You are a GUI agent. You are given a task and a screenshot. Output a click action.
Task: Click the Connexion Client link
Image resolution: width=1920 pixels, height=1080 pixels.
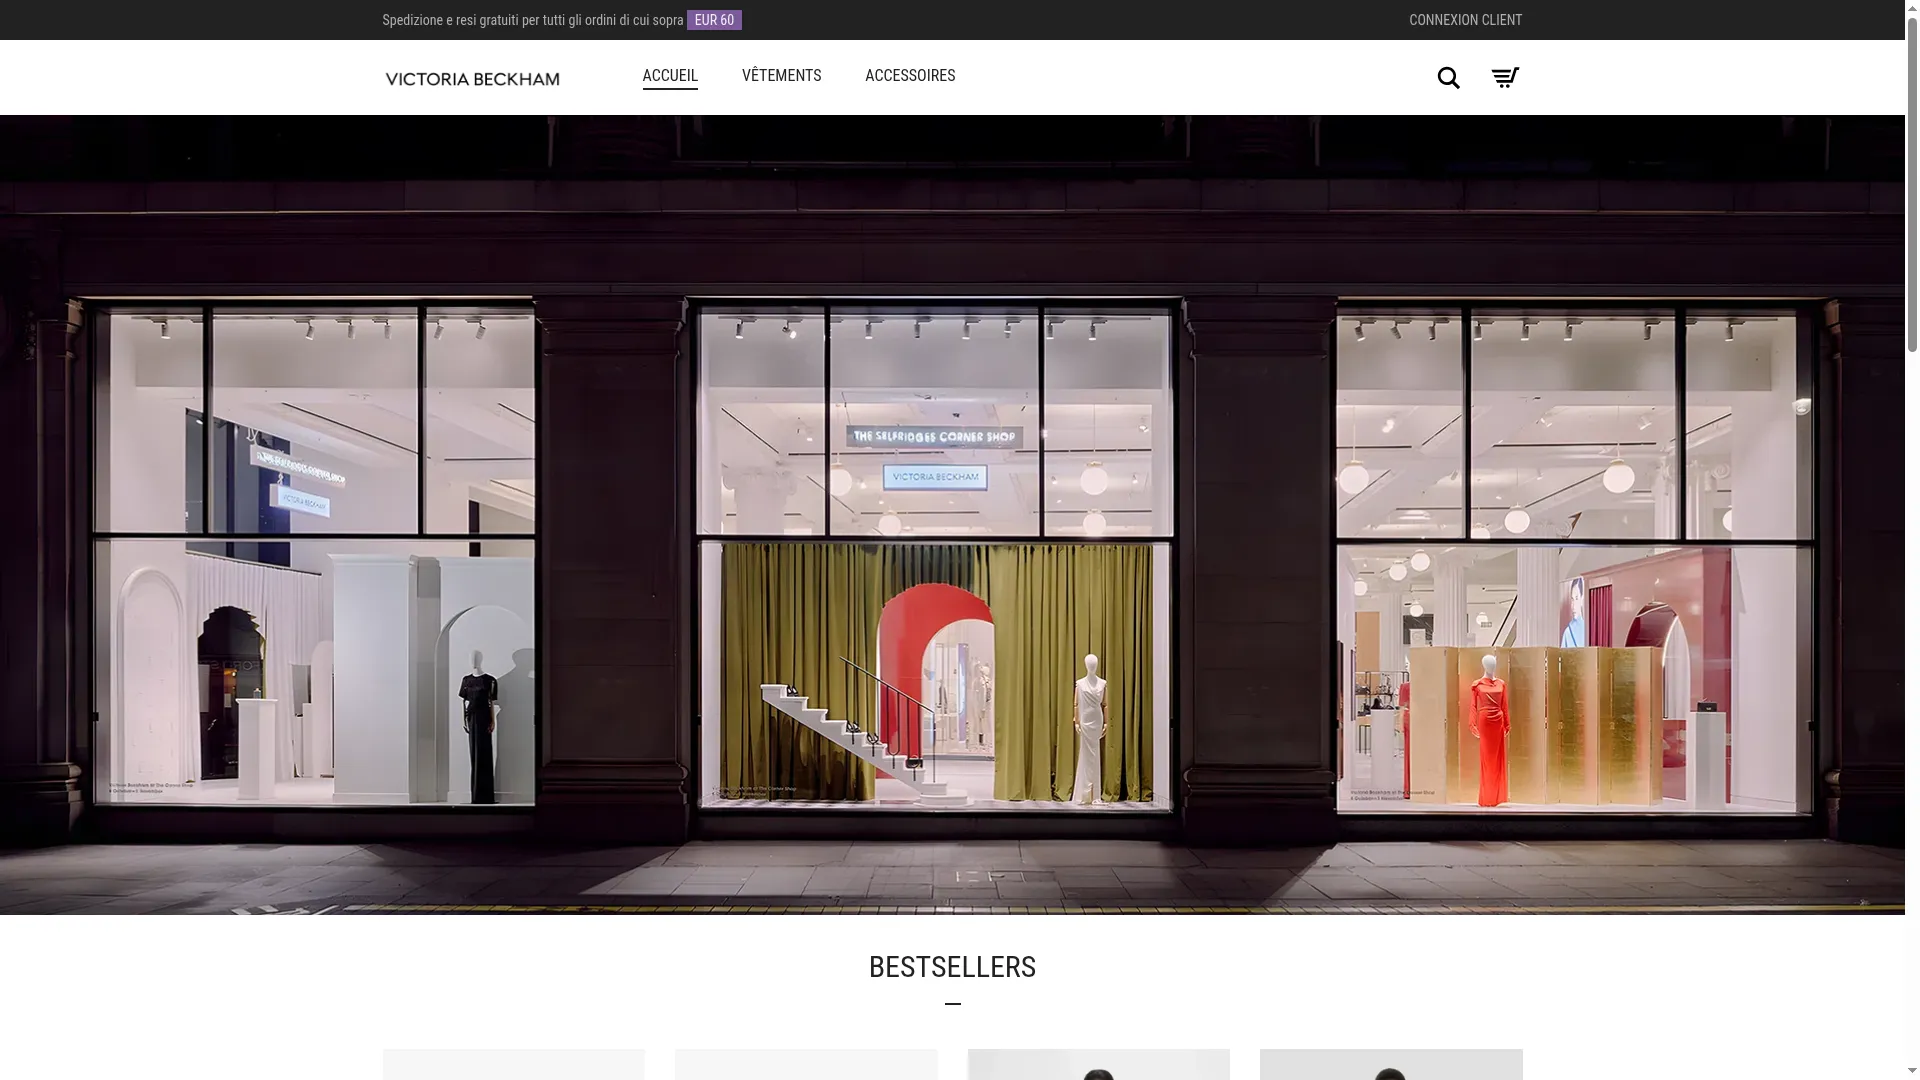click(x=1465, y=20)
